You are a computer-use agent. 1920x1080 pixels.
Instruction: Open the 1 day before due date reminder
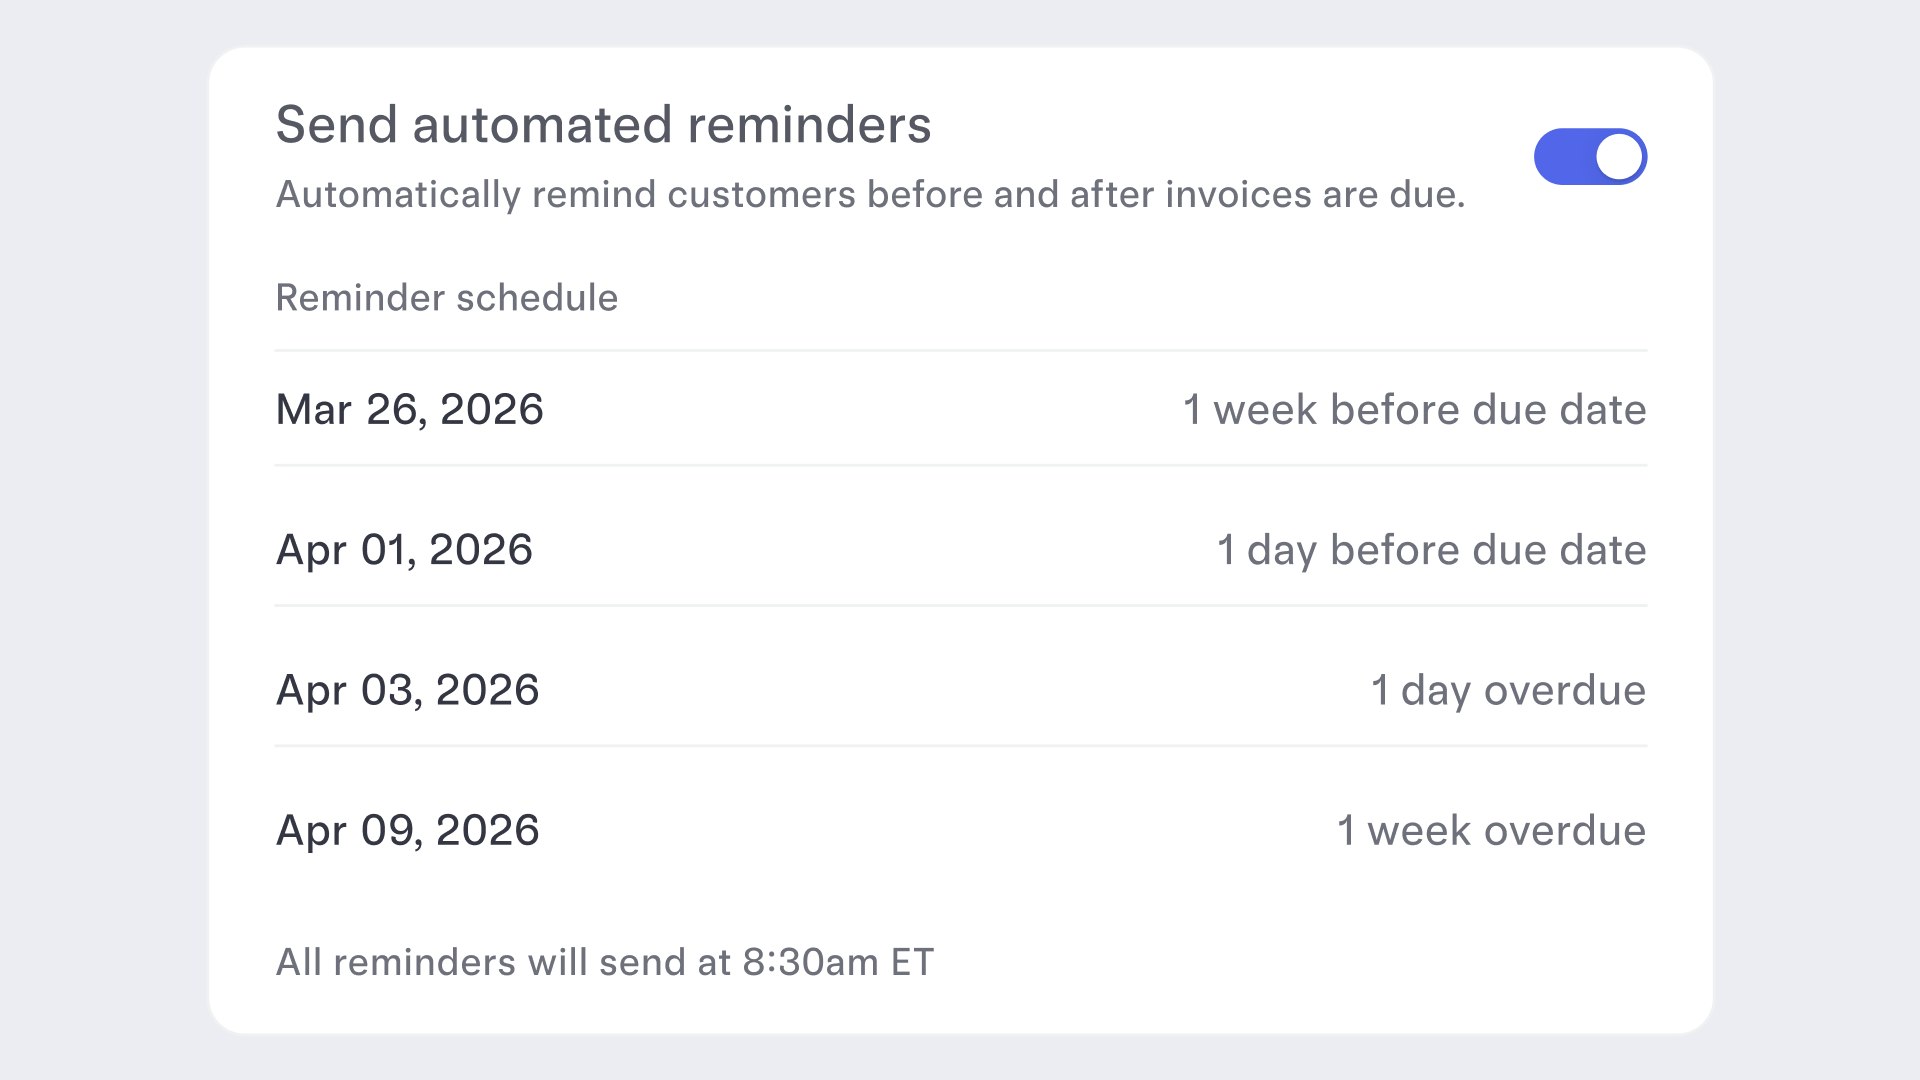[1430, 549]
